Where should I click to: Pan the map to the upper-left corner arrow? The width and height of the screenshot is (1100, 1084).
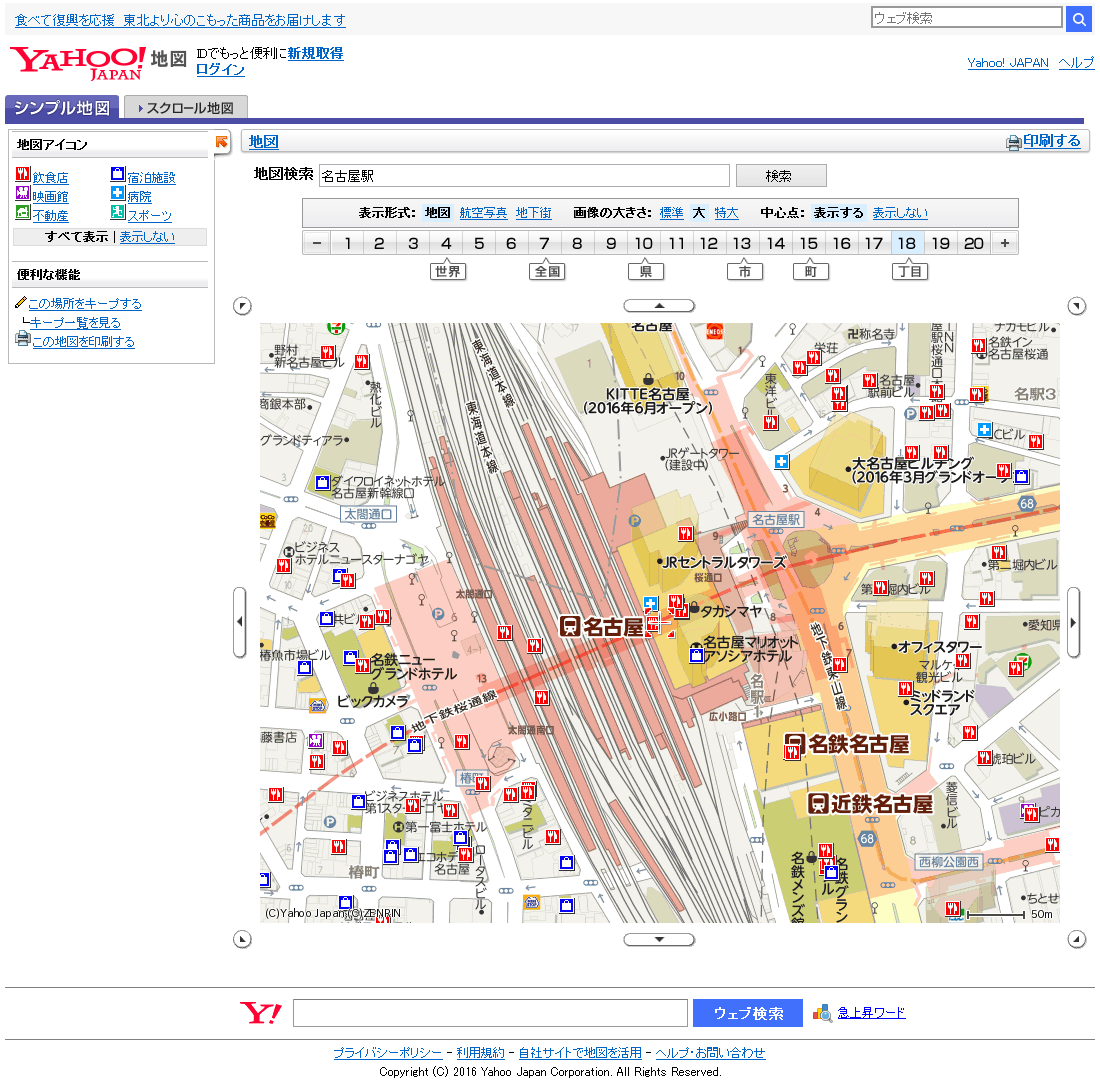coord(242,306)
